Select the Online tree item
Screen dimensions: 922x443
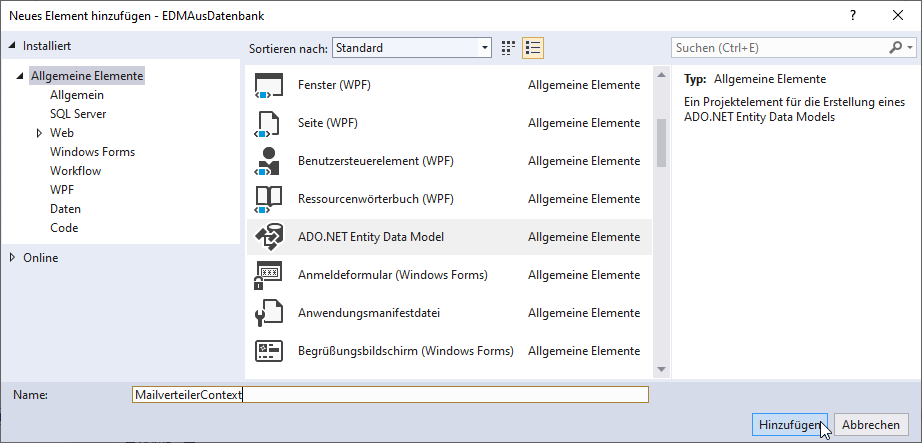click(x=41, y=258)
